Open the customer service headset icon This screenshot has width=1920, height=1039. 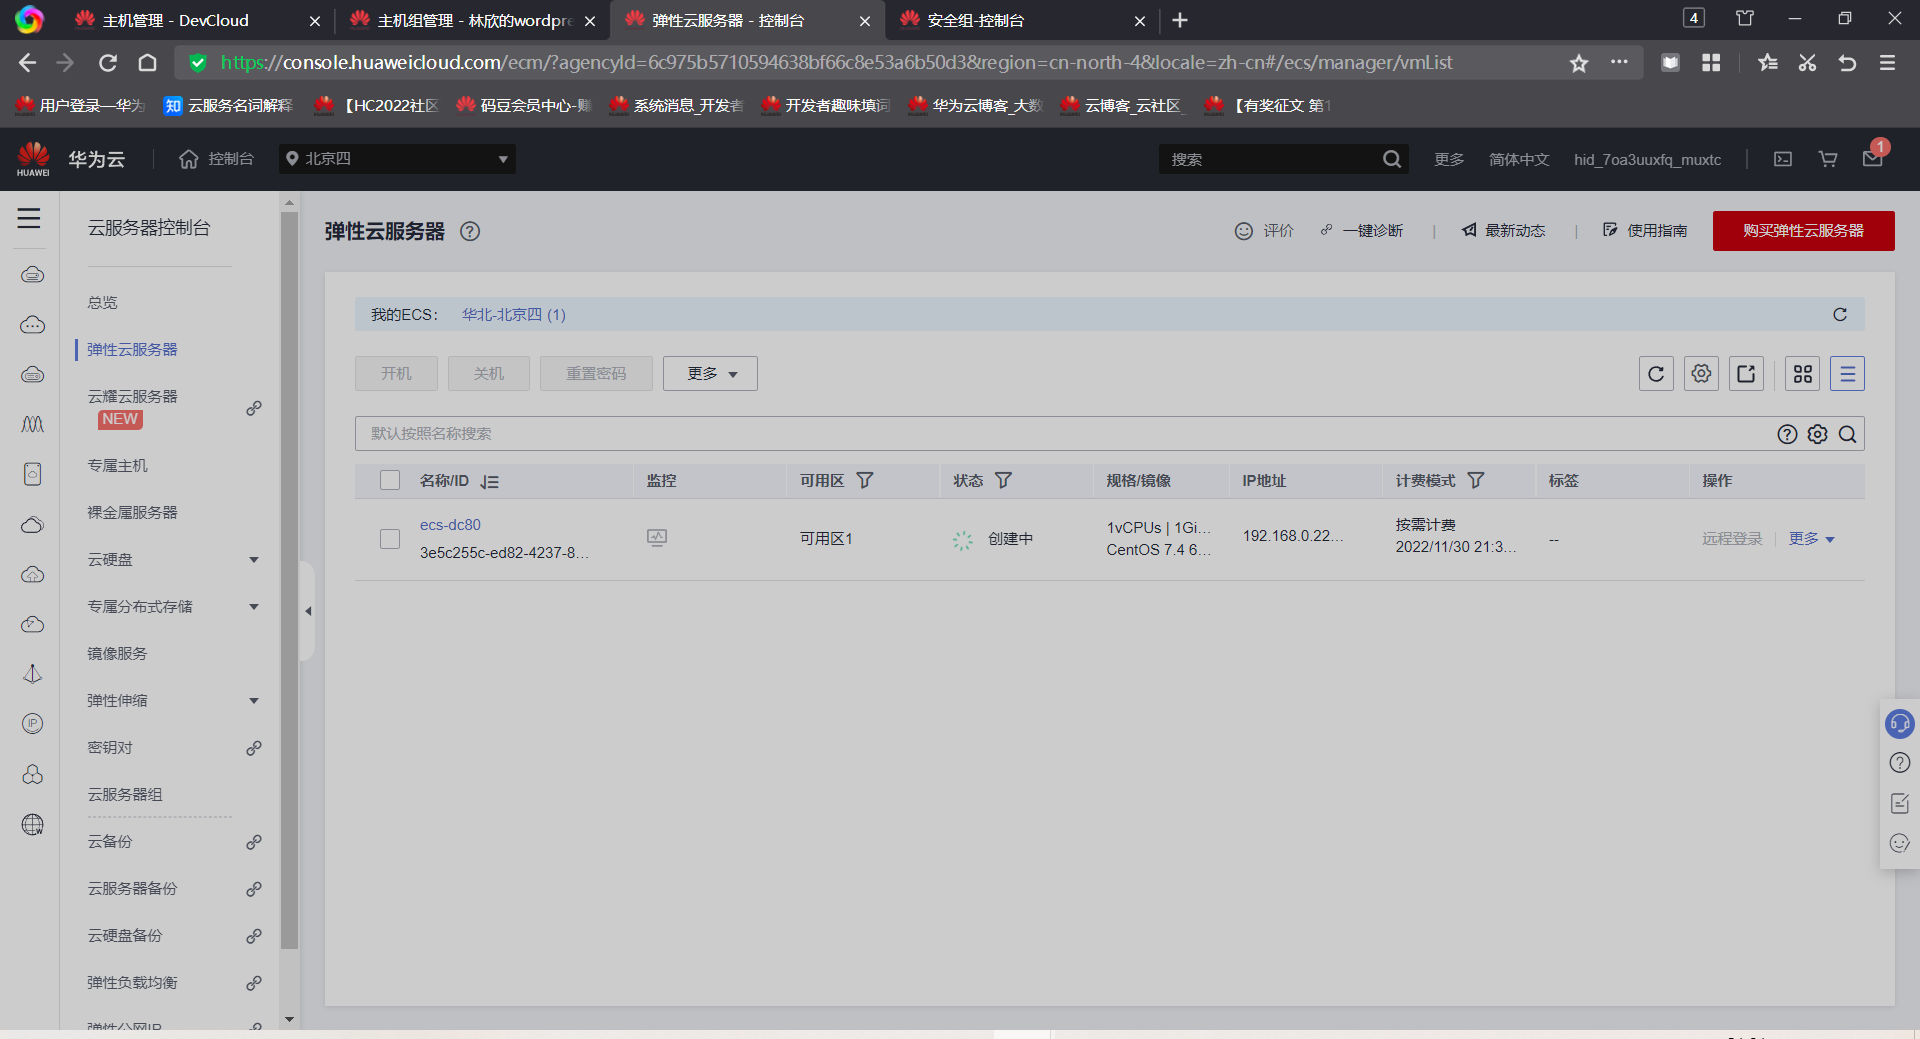tap(1899, 723)
